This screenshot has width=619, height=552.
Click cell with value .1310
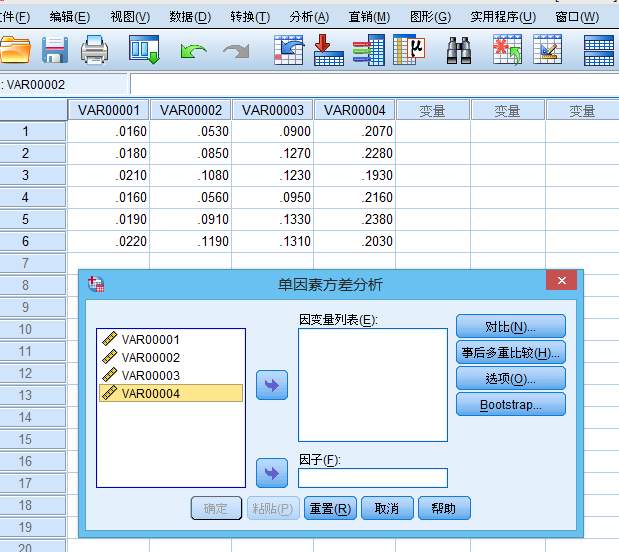[272, 241]
